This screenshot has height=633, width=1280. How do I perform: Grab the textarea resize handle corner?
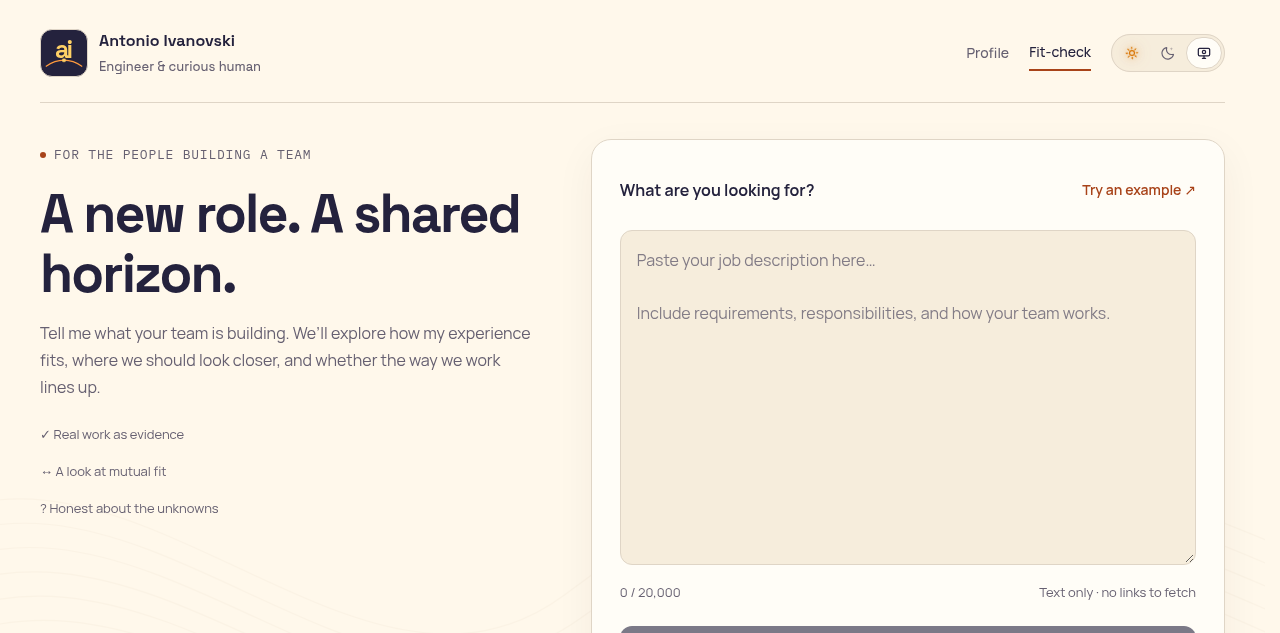pyautogui.click(x=1189, y=558)
